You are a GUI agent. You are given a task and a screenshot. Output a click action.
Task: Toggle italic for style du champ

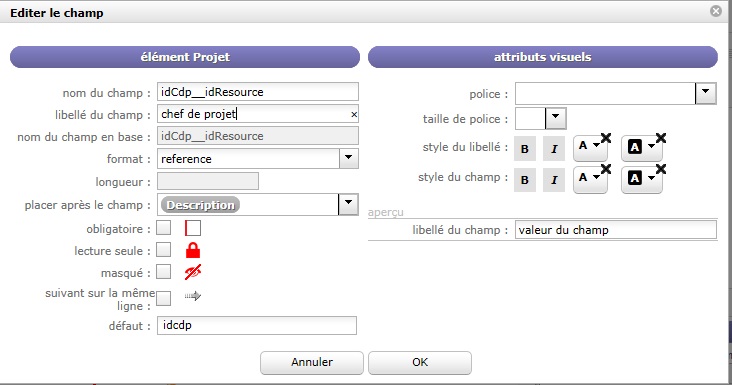[554, 180]
